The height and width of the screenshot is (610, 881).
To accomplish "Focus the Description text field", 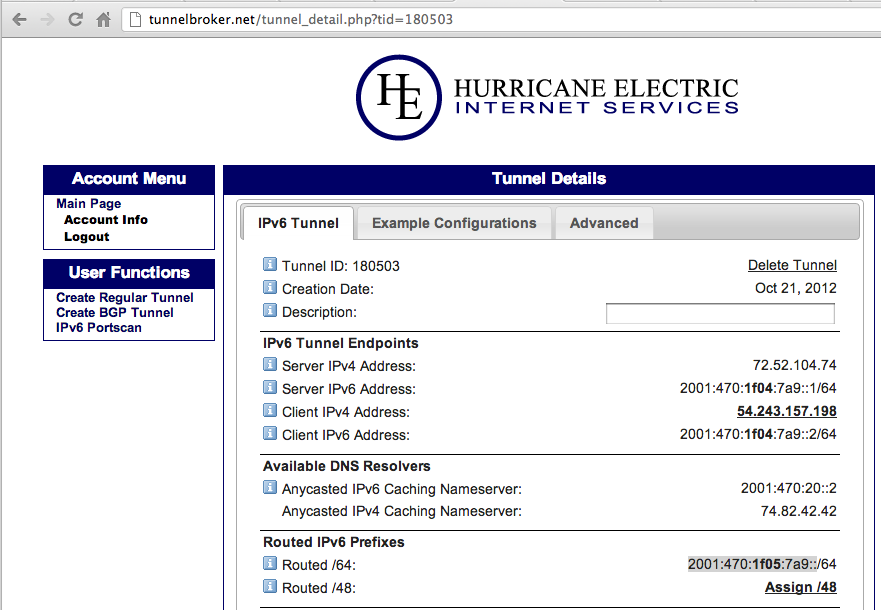I will 720,313.
